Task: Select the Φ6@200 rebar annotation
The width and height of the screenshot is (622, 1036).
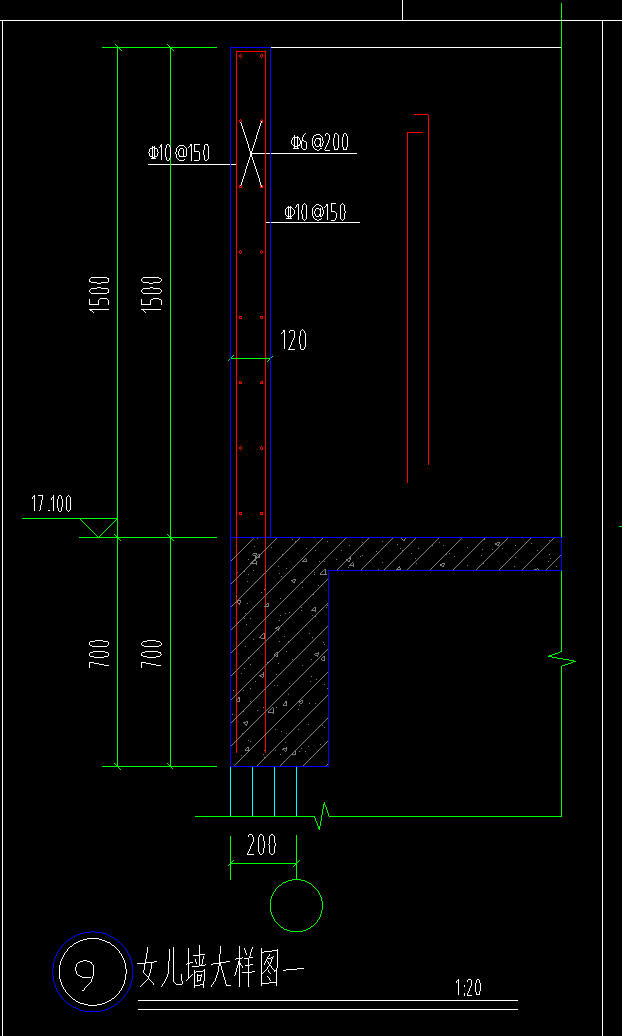Action: coord(319,142)
